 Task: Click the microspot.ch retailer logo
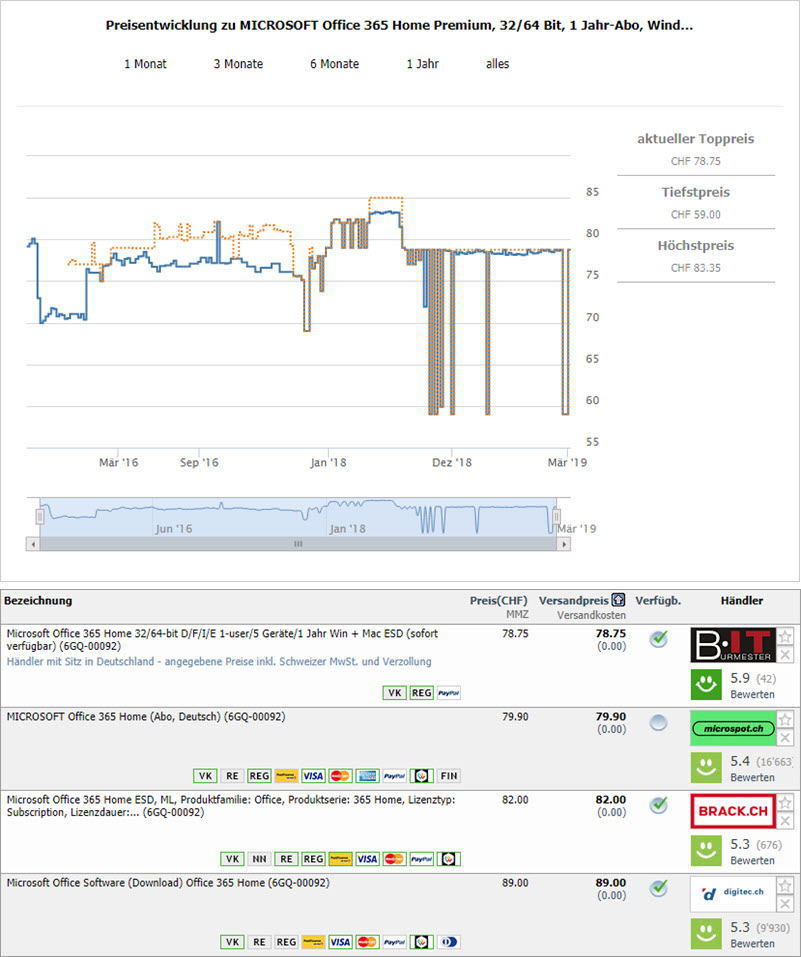[x=733, y=728]
